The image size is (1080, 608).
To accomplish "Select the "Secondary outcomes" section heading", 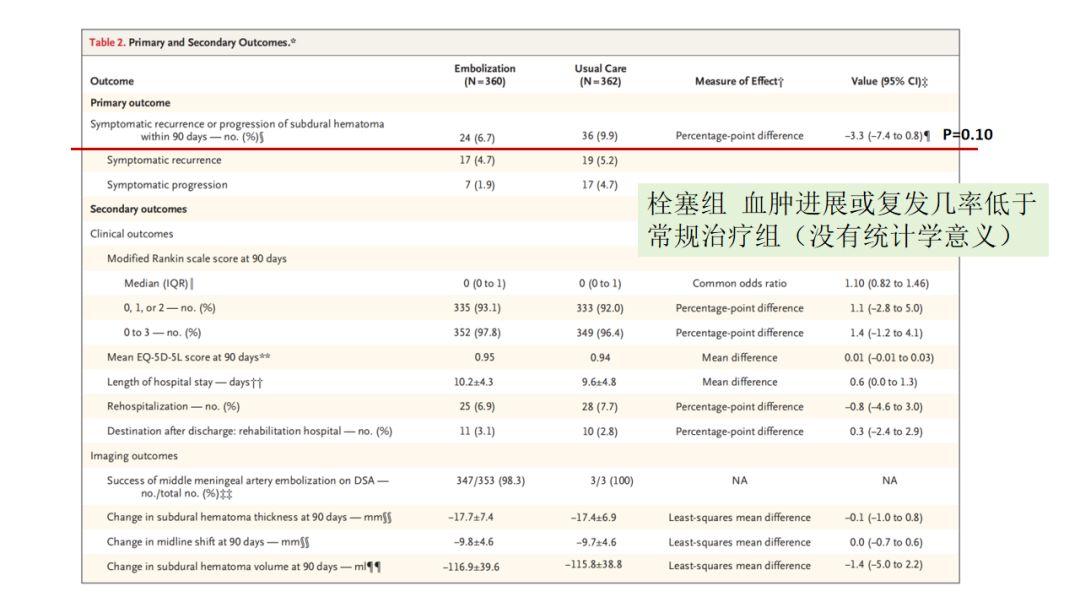I will click(138, 209).
